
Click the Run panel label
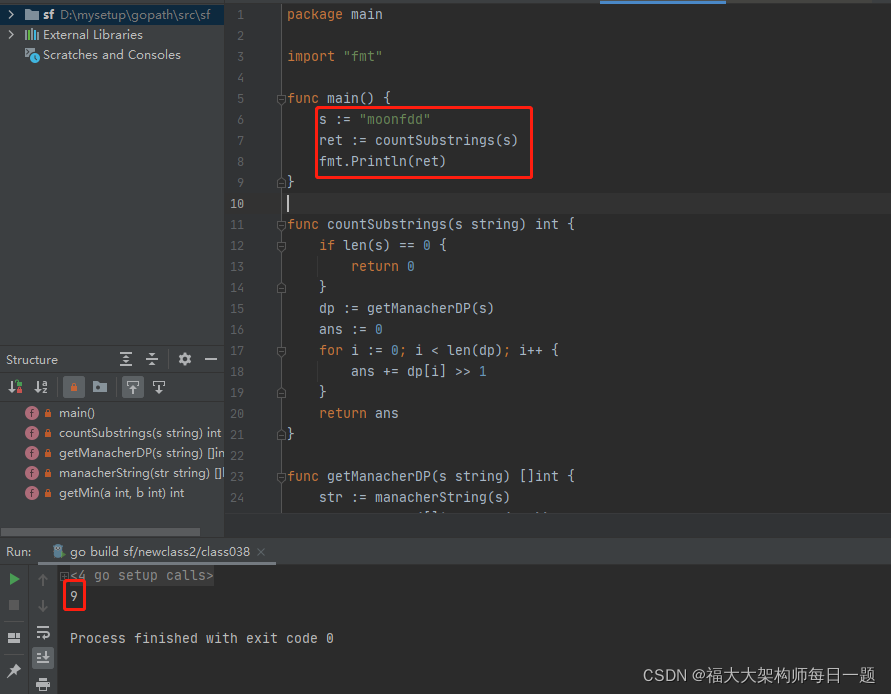click(x=19, y=552)
